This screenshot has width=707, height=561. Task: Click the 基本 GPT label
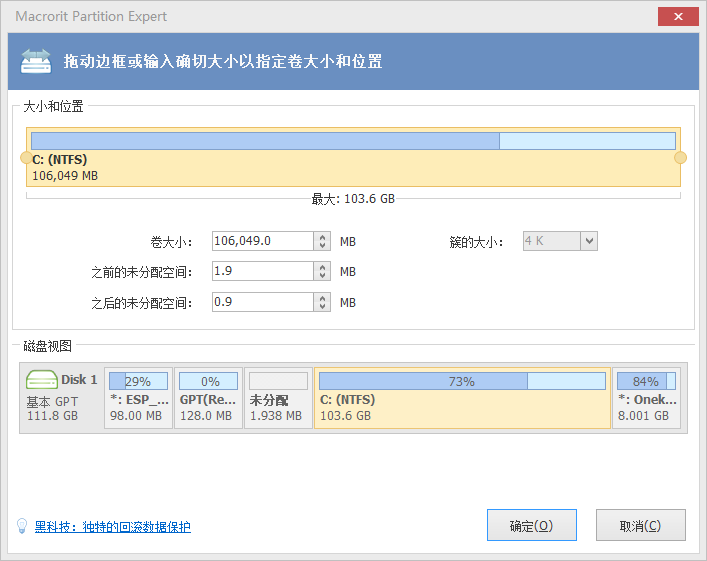click(52, 401)
